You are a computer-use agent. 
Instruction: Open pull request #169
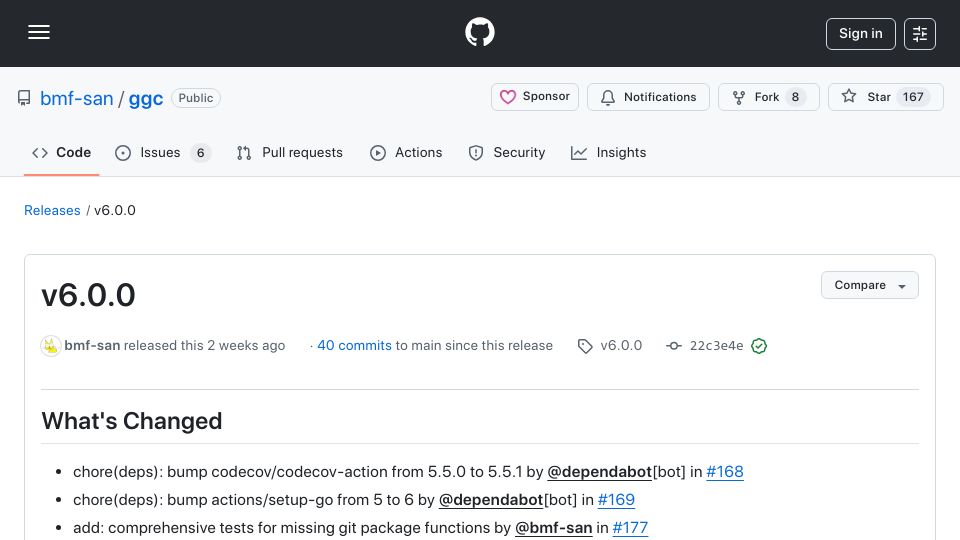pos(616,500)
